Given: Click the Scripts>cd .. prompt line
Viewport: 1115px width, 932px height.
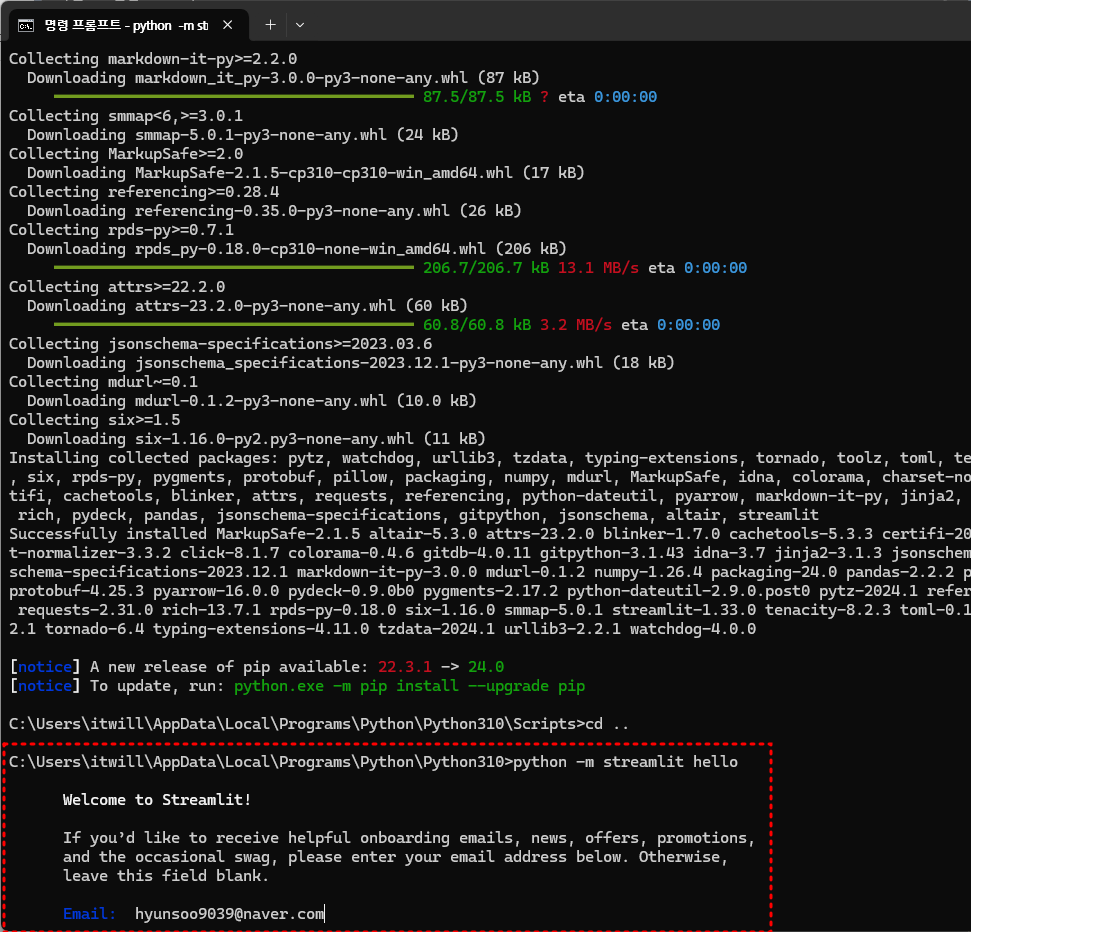Looking at the screenshot, I should click(x=319, y=724).
